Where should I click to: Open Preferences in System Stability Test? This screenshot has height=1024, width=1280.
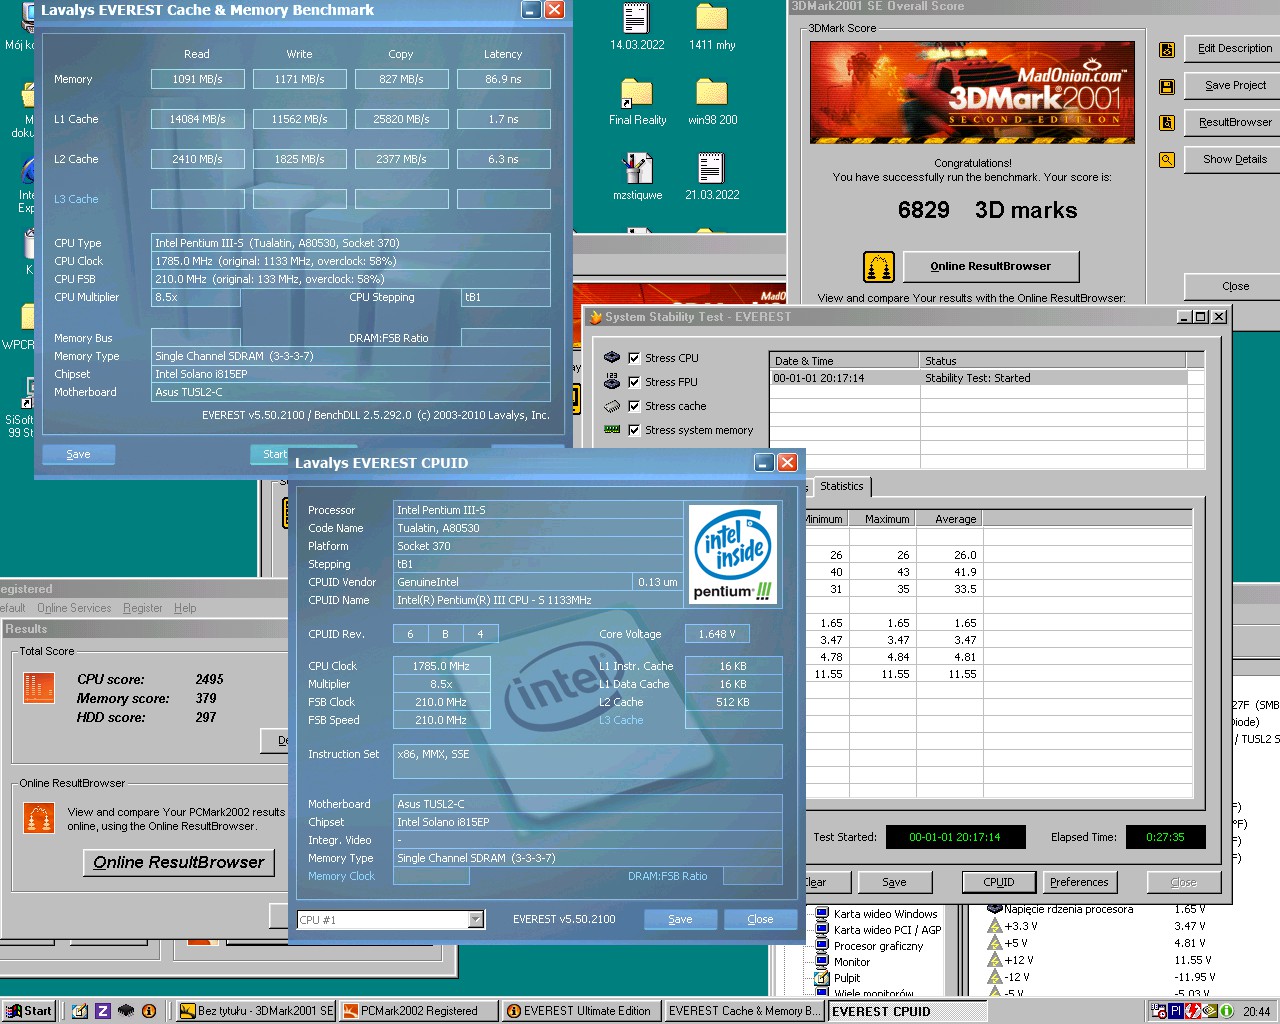[1079, 882]
